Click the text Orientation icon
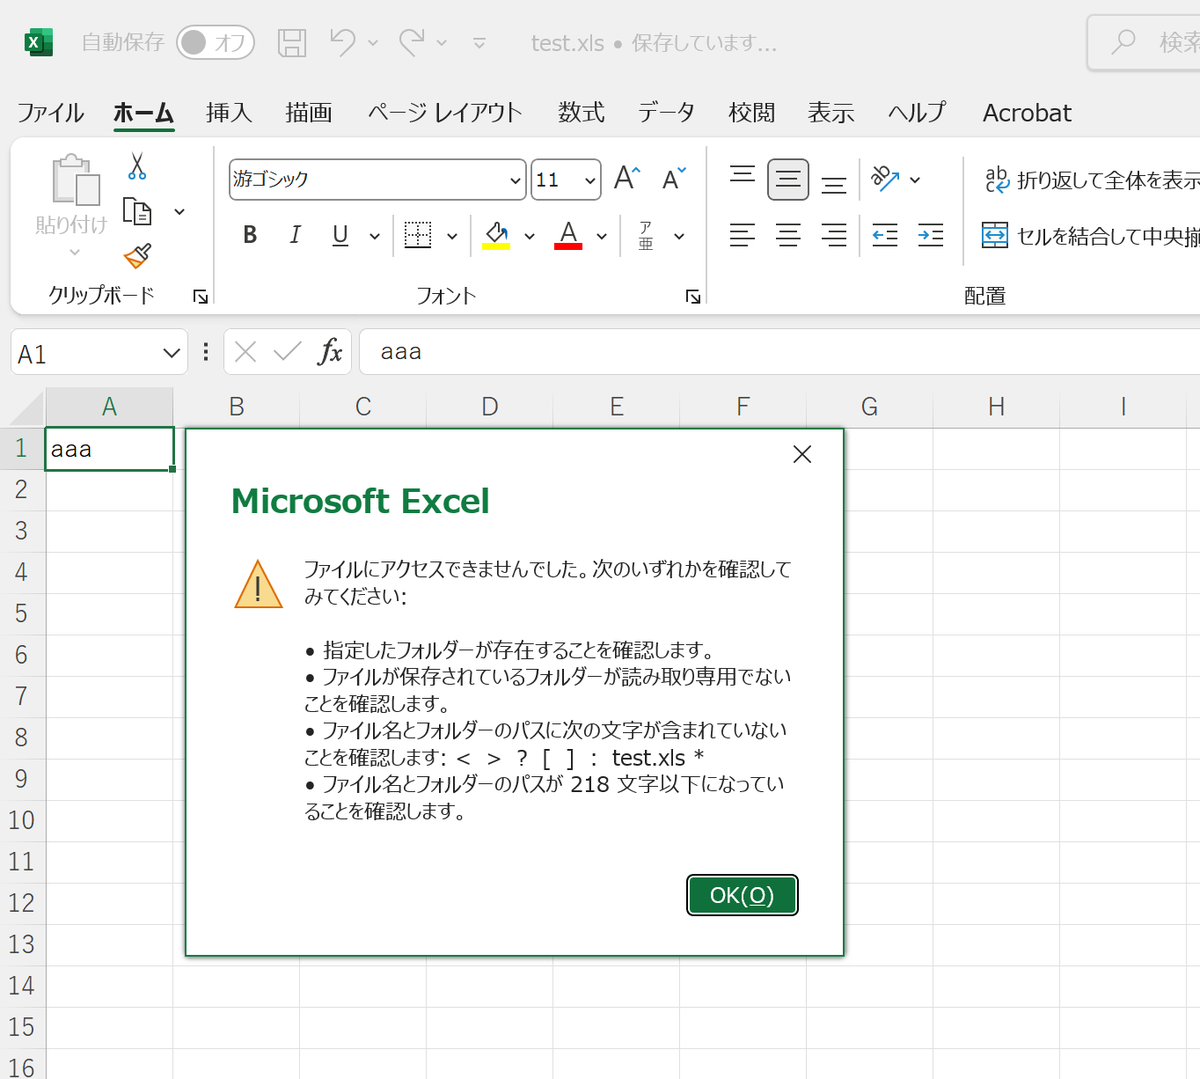Image resolution: width=1200 pixels, height=1079 pixels. 885,178
